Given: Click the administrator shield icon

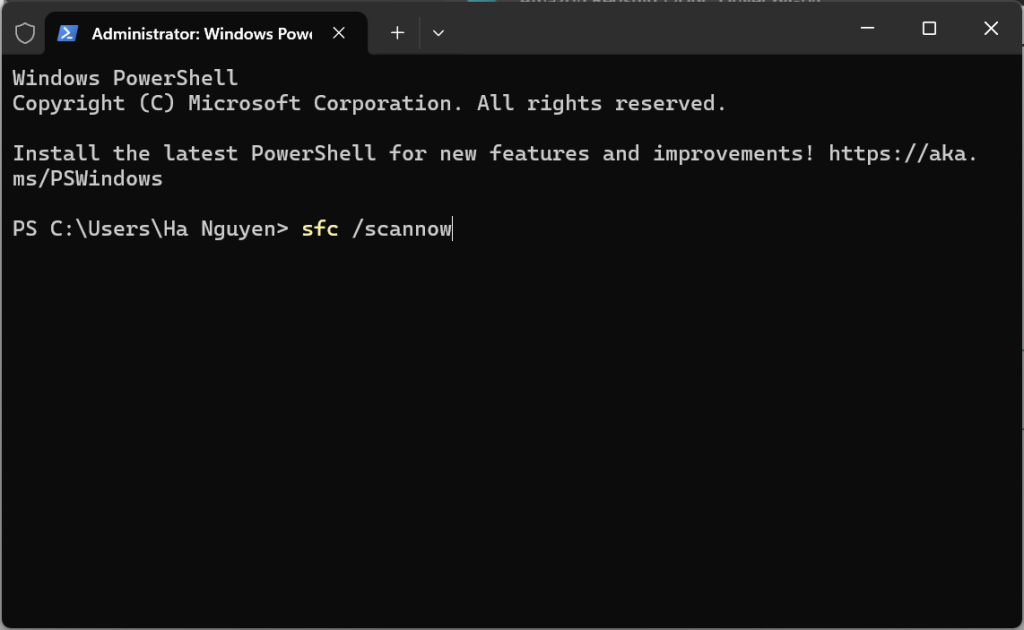Looking at the screenshot, I should (25, 33).
